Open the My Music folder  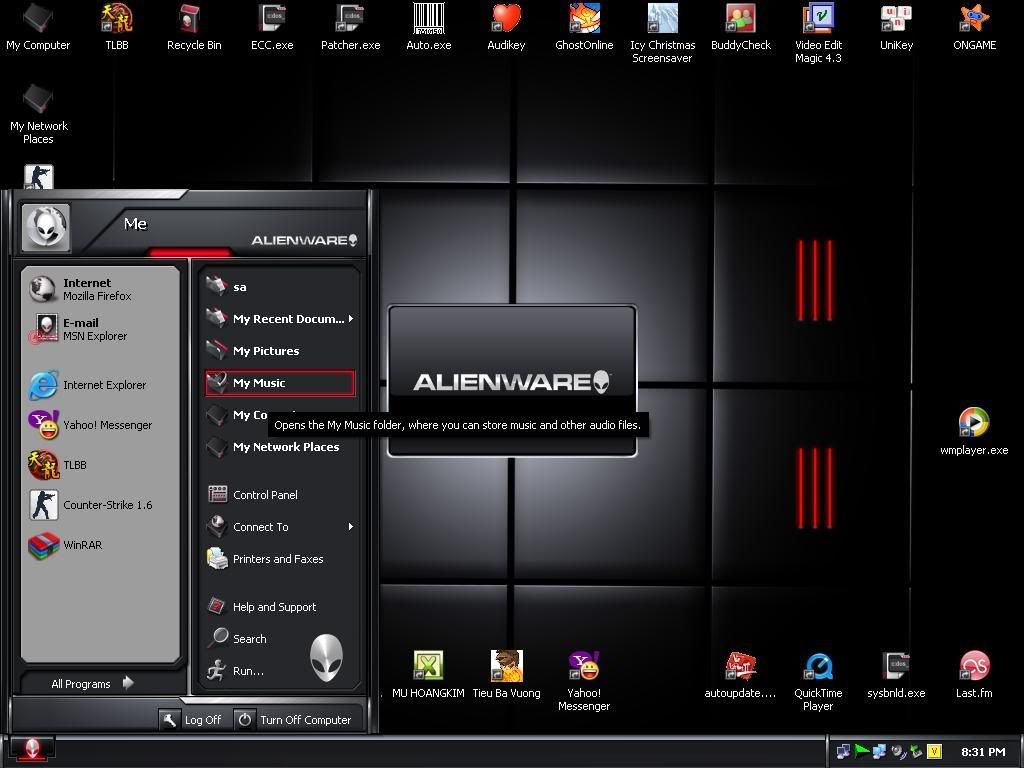click(x=280, y=383)
